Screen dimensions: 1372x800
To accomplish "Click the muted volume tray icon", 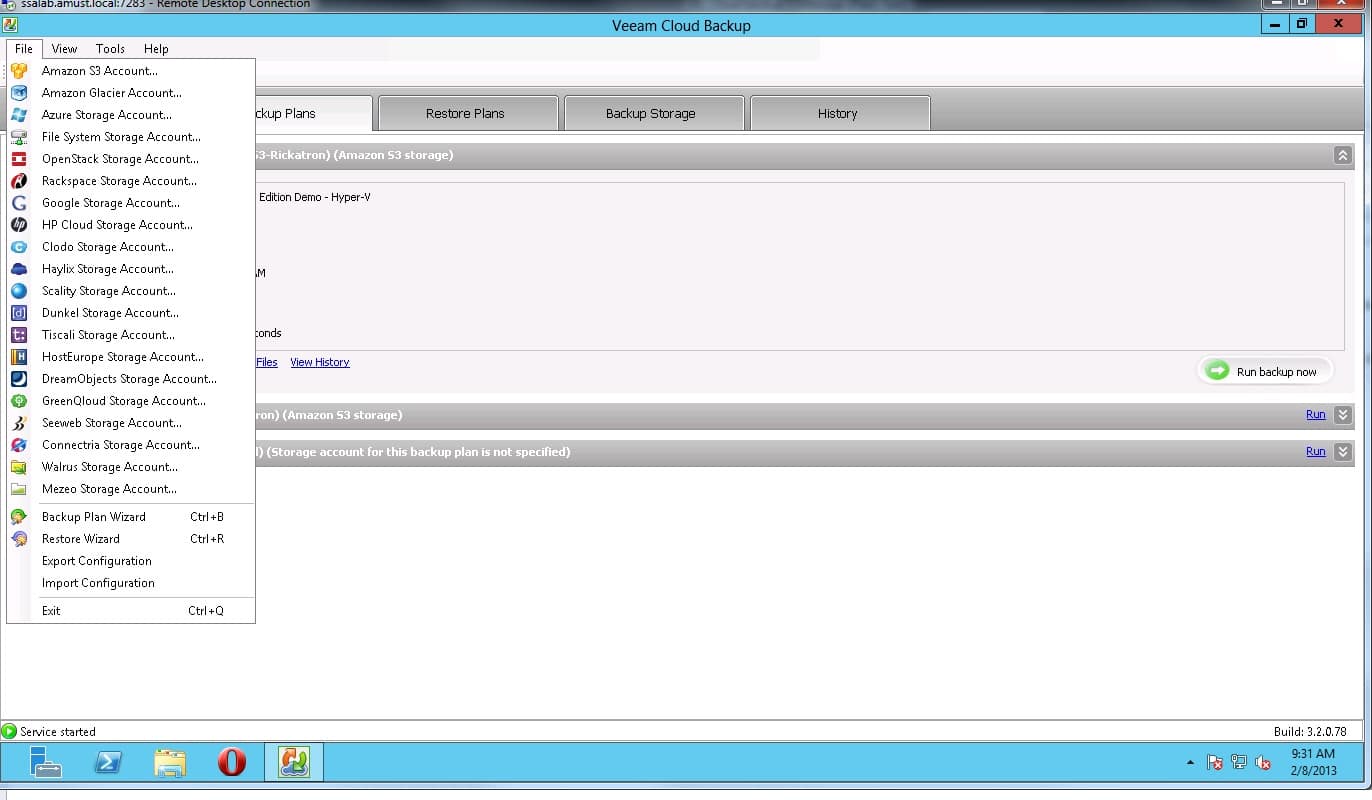I will tap(1263, 763).
